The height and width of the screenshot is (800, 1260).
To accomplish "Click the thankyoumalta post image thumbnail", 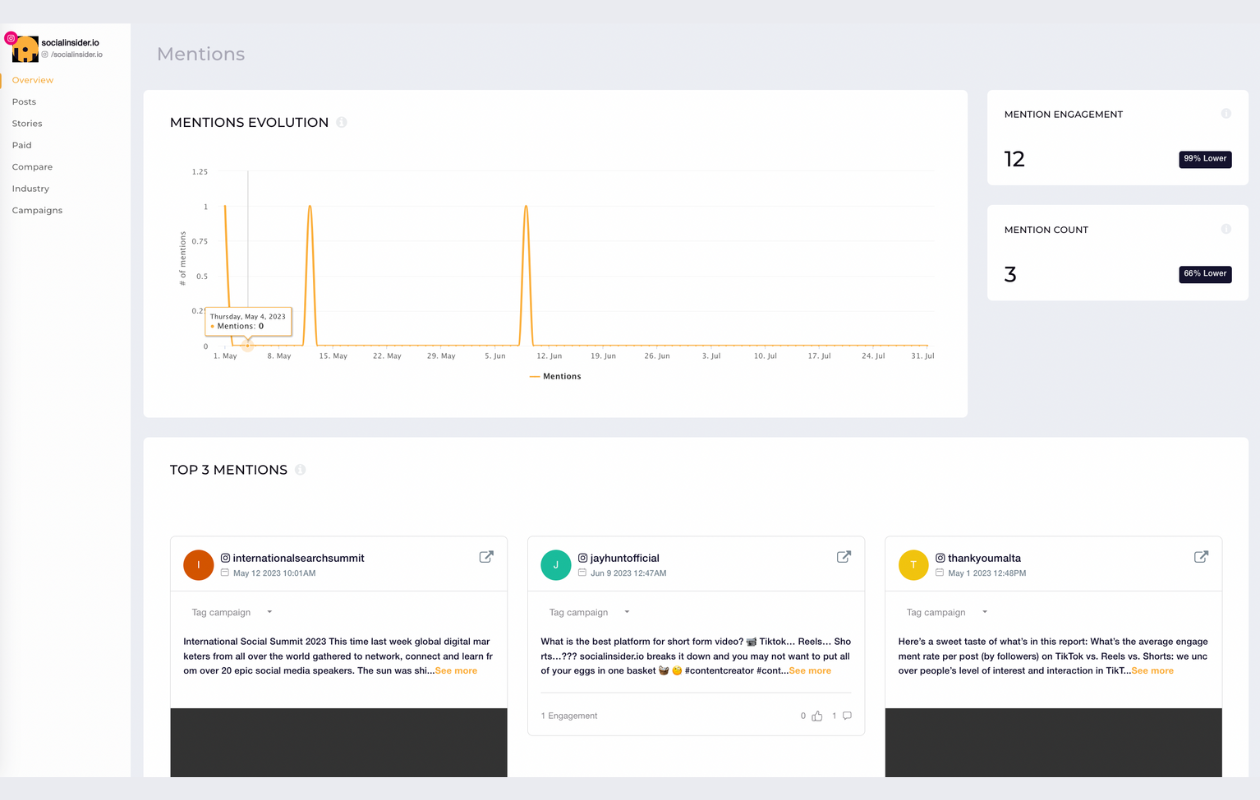I will pyautogui.click(x=1053, y=742).
